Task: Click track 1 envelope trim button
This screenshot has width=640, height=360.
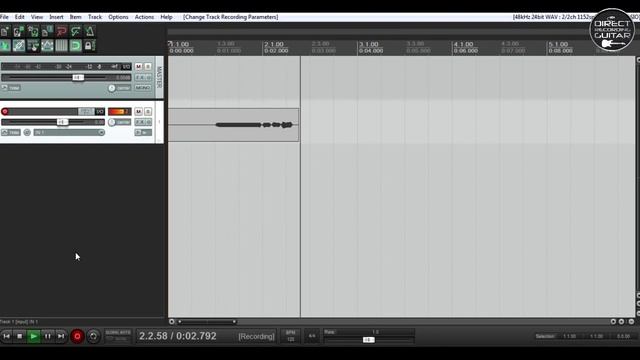Action: tap(11, 133)
